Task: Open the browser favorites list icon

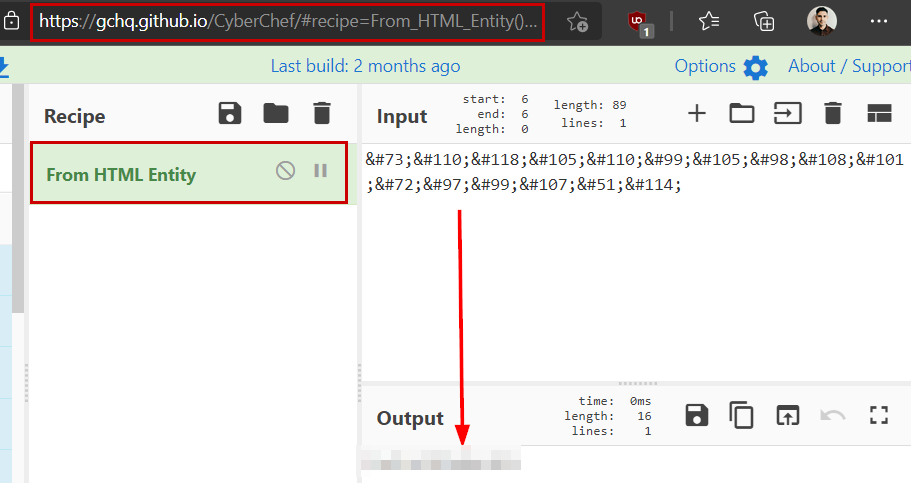Action: point(709,22)
